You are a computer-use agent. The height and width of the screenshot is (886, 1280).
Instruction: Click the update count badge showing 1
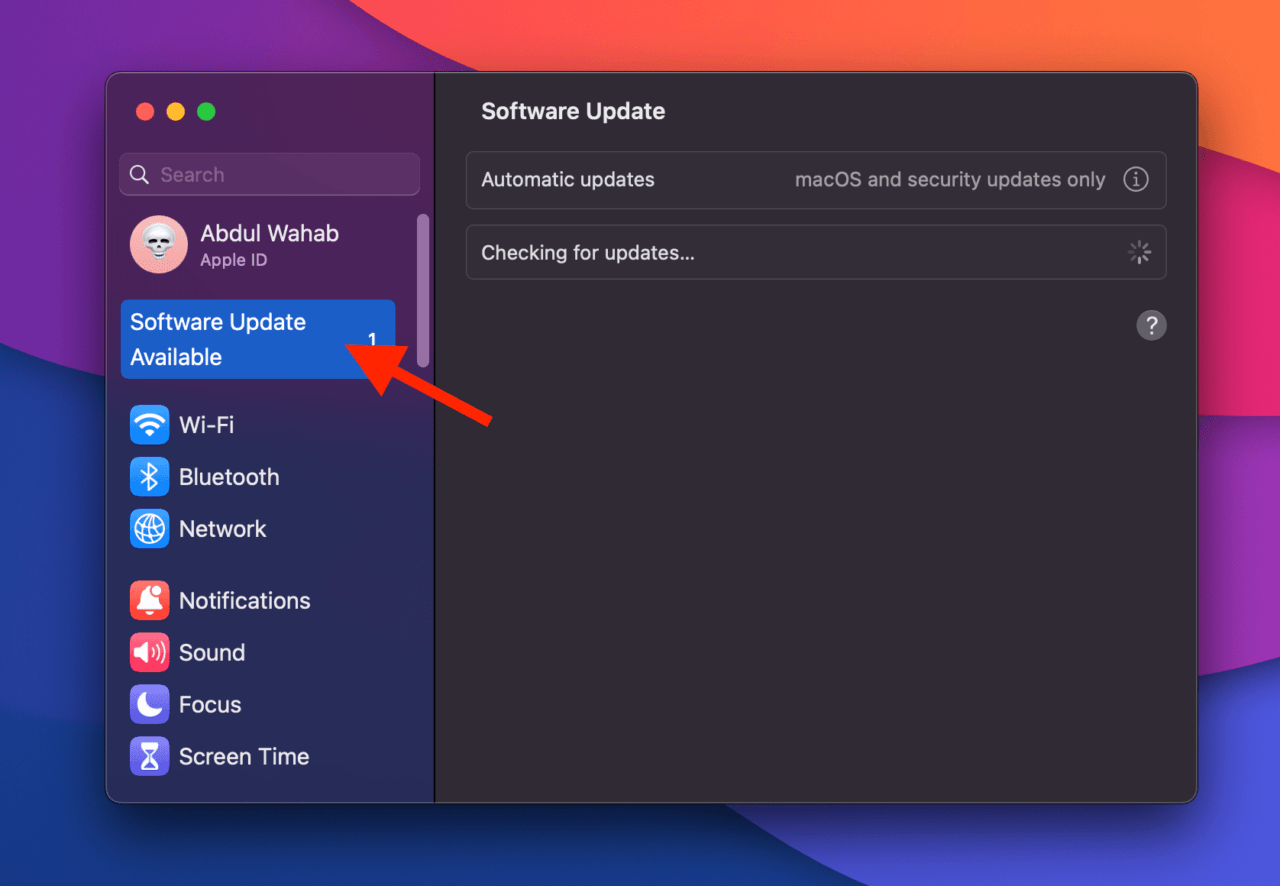click(372, 339)
